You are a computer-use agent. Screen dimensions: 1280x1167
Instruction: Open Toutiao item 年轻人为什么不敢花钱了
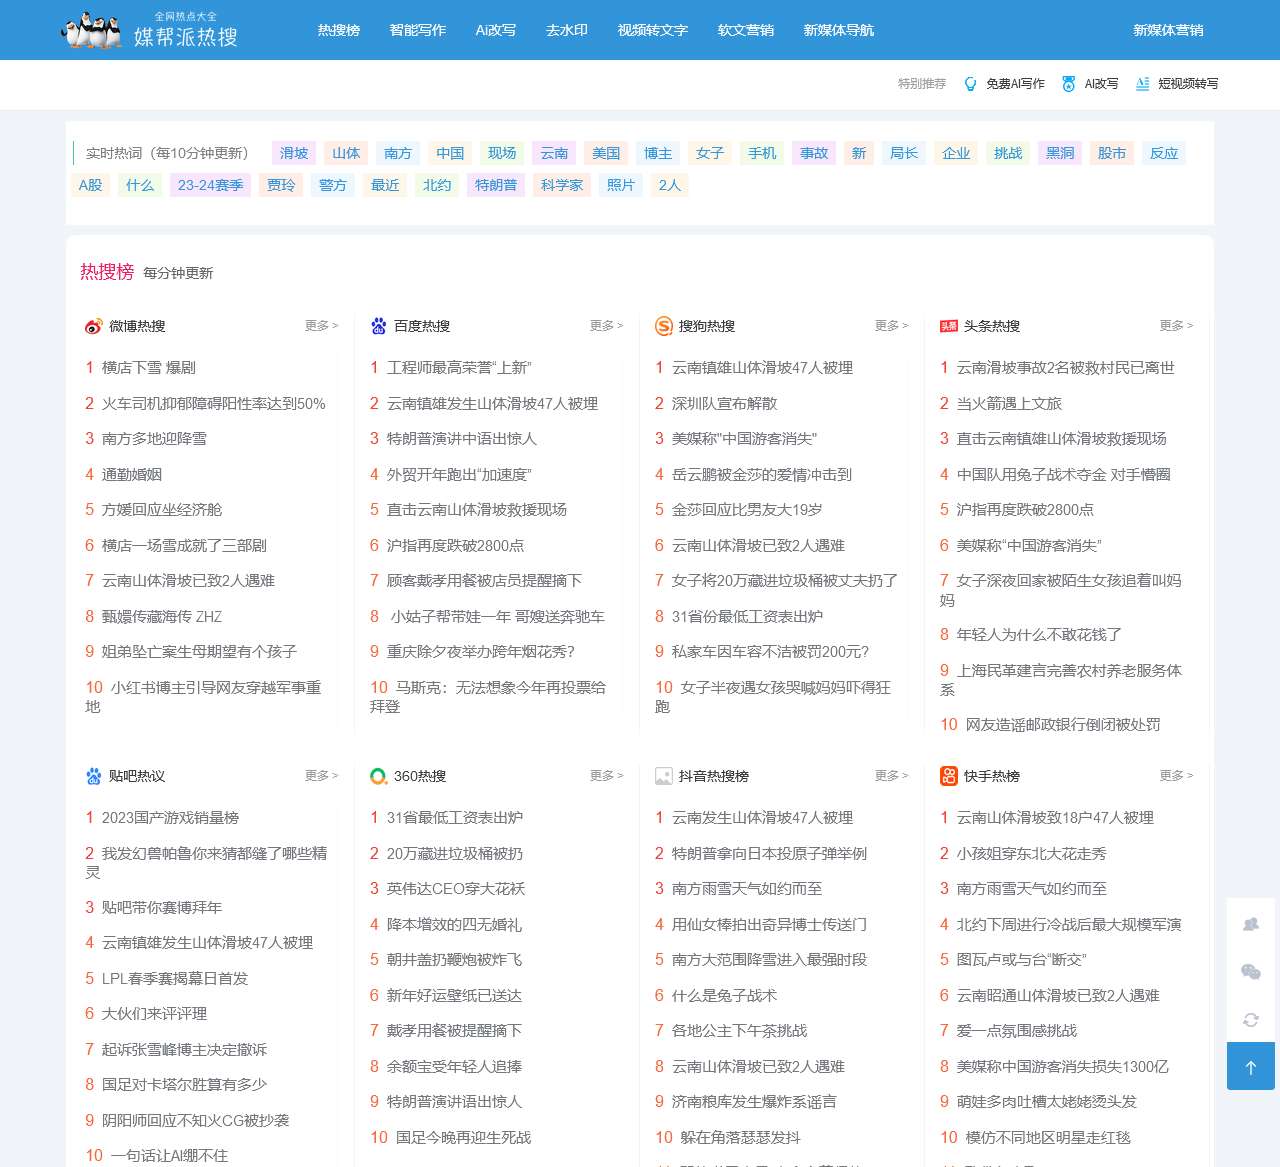[1039, 635]
